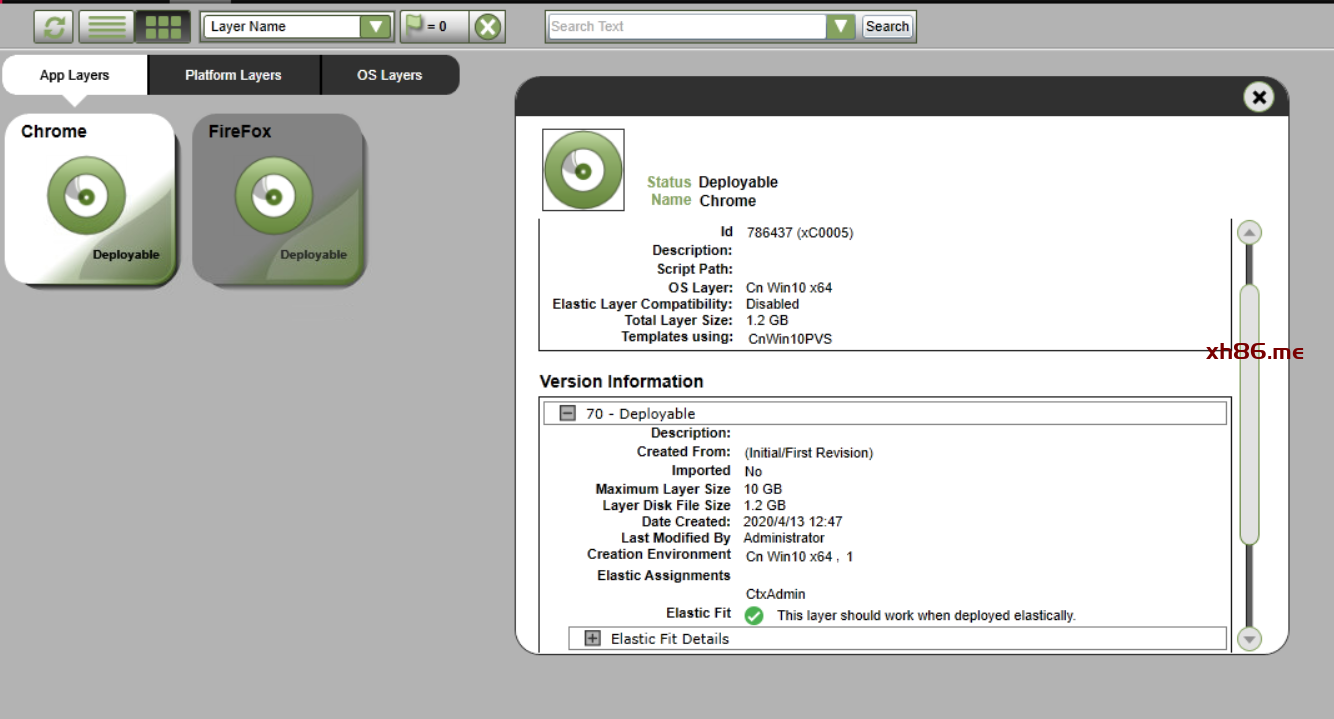Image resolution: width=1334 pixels, height=719 pixels.
Task: Close the Chrome layer details panel
Action: coord(1259,97)
